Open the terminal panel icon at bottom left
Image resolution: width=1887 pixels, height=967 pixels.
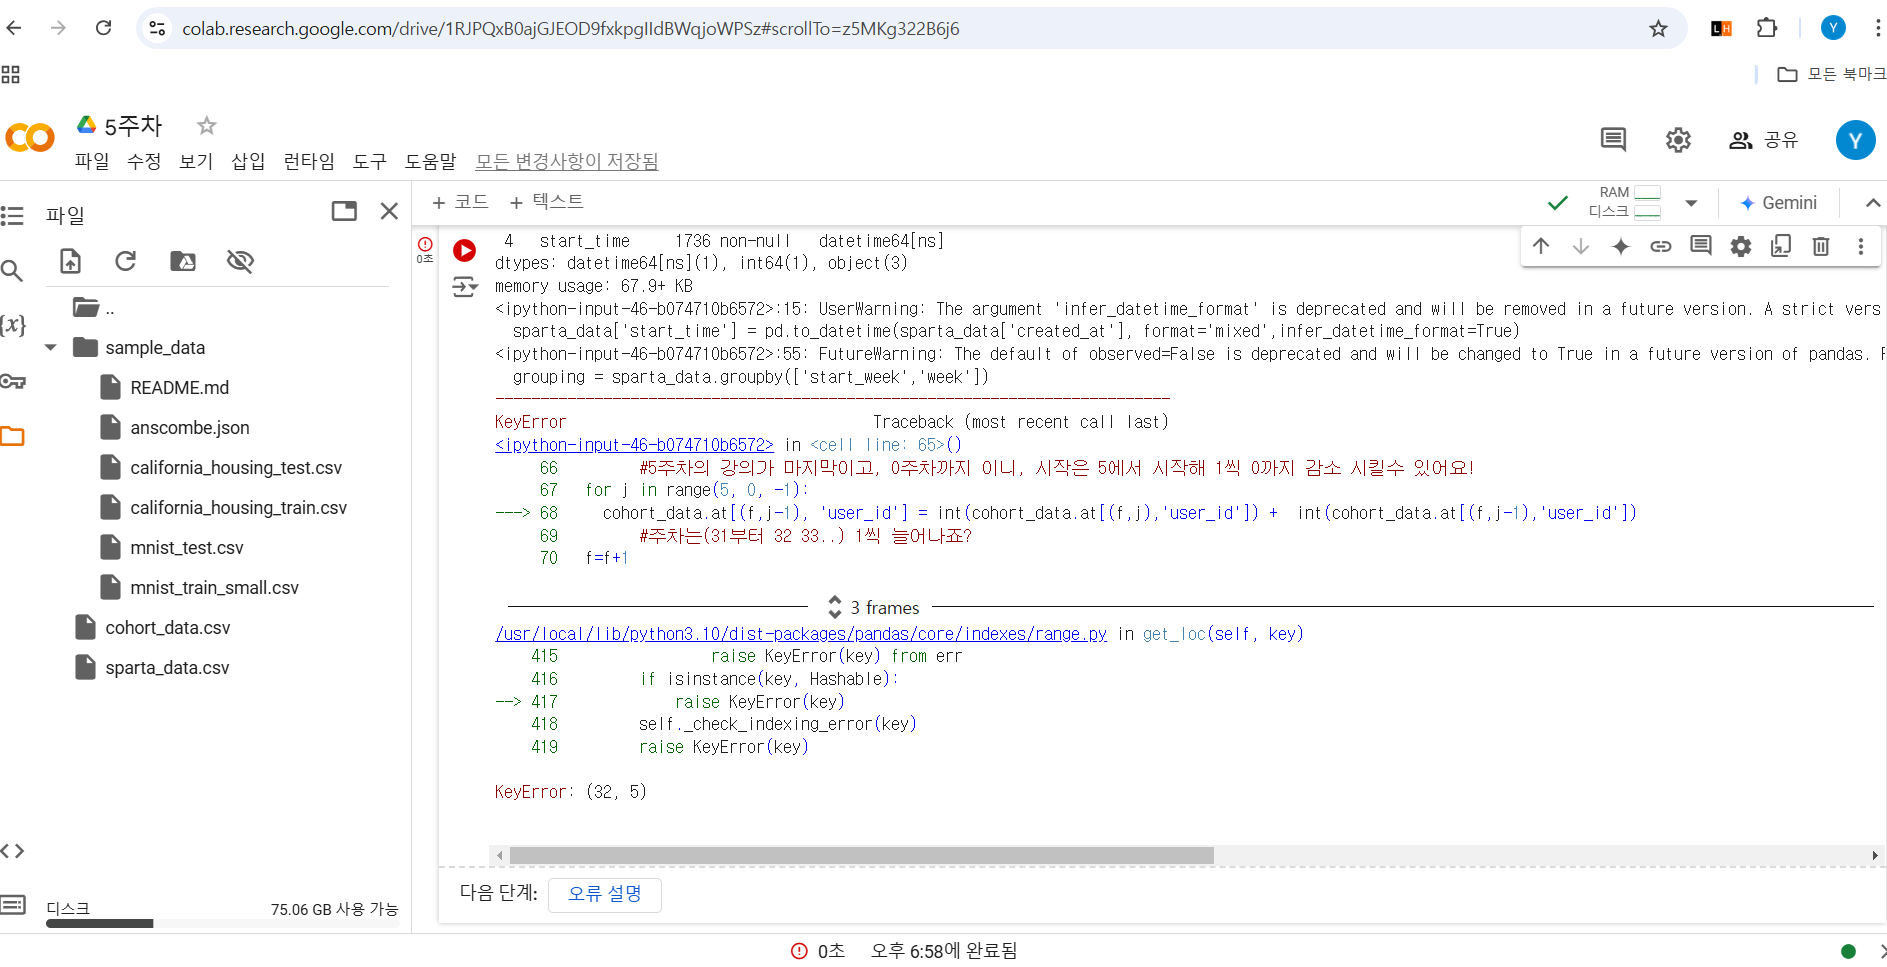(x=12, y=905)
